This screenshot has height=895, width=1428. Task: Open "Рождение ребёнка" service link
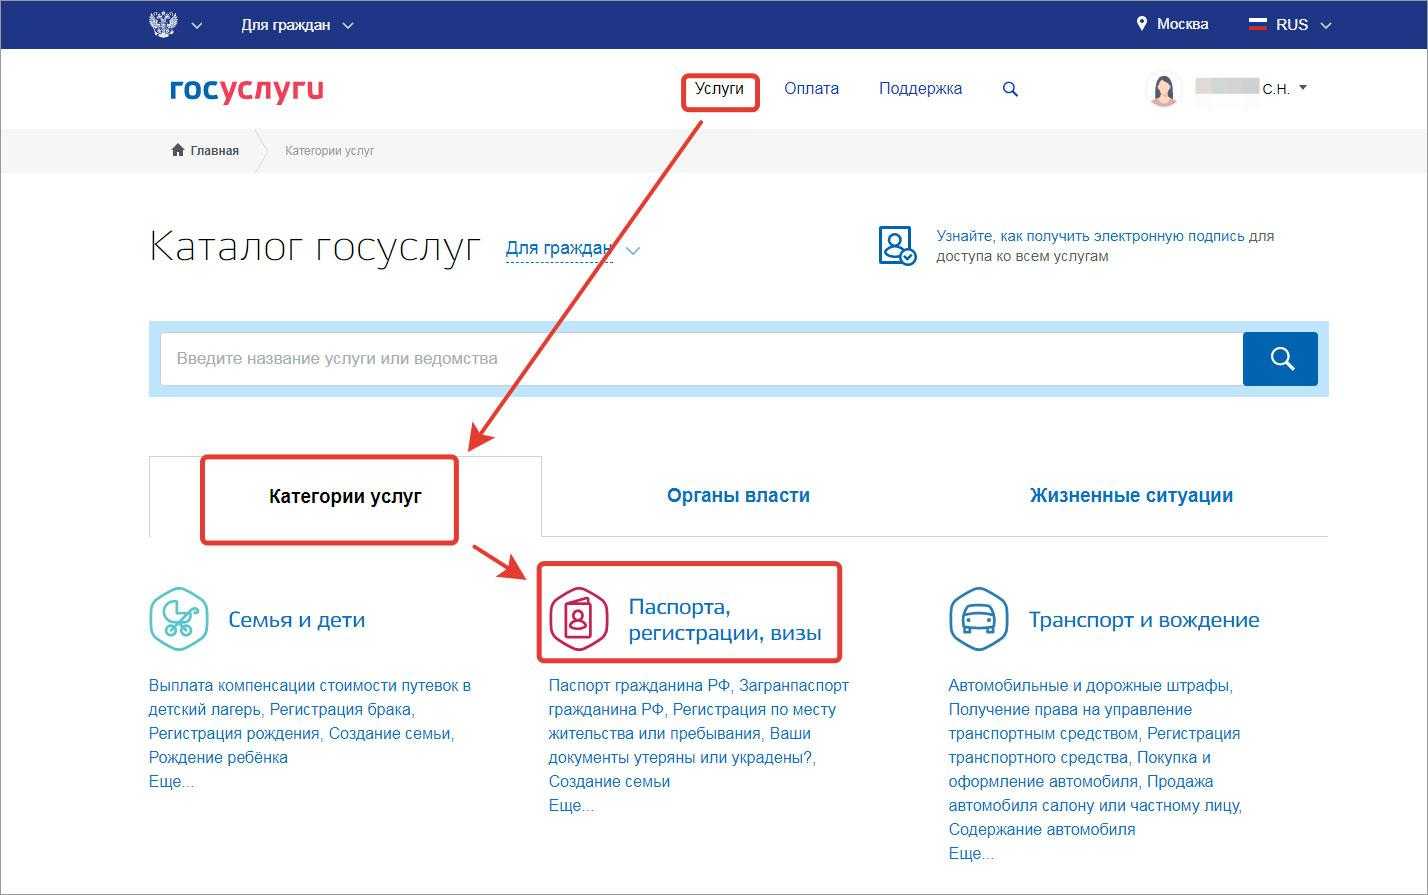218,758
